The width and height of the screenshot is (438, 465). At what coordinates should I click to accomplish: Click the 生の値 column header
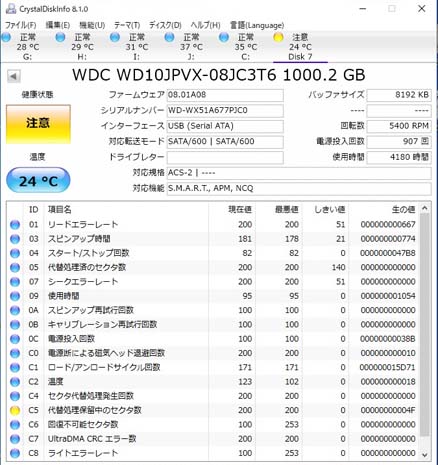tap(404, 210)
